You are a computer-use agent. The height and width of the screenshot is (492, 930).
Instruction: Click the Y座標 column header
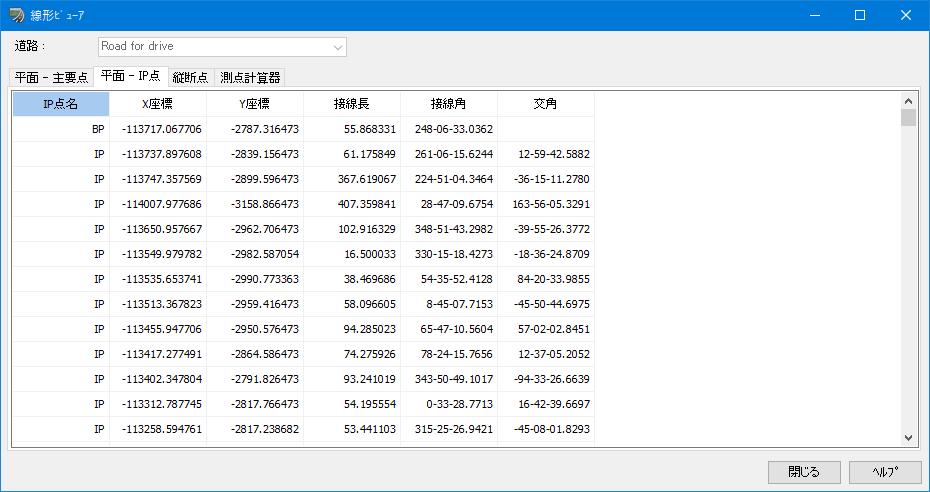click(255, 104)
